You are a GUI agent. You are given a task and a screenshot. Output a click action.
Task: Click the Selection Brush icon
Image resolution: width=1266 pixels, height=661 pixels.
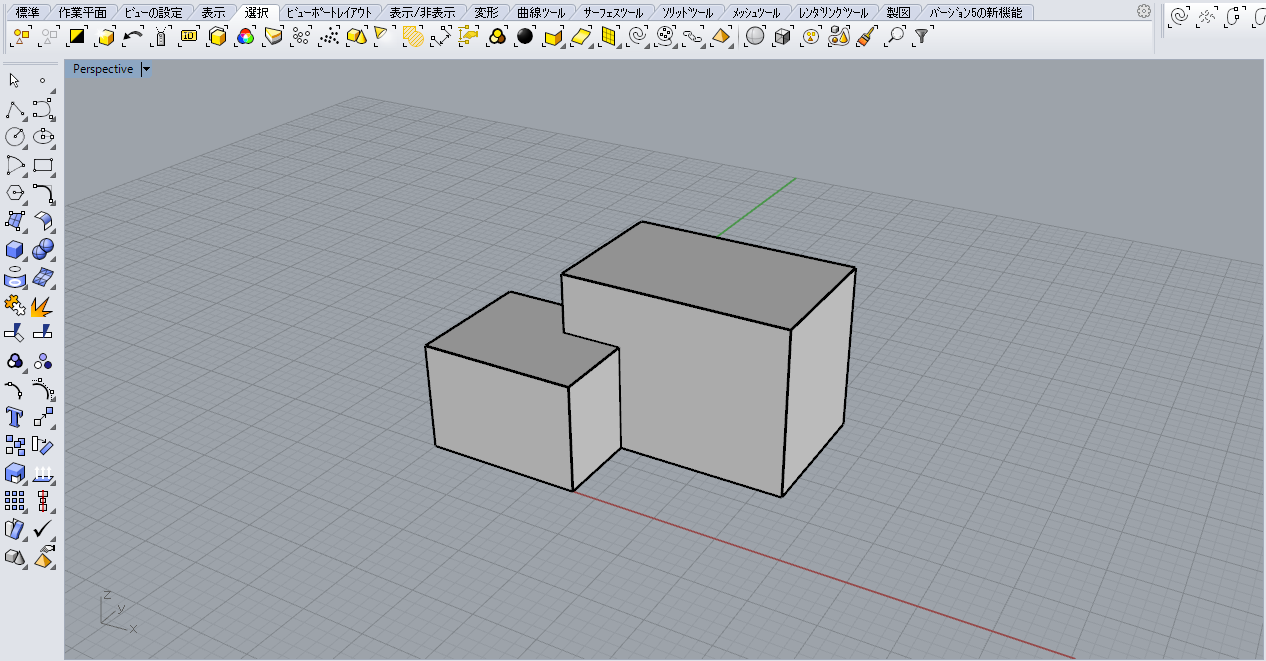click(868, 36)
